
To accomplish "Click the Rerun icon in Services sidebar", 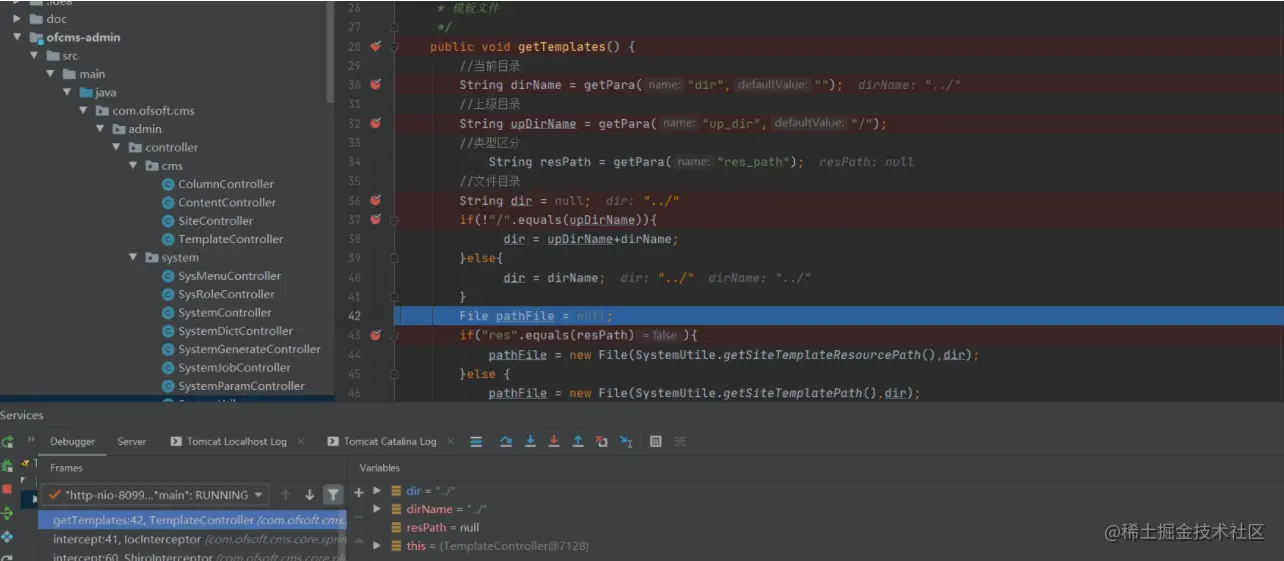I will (7, 441).
